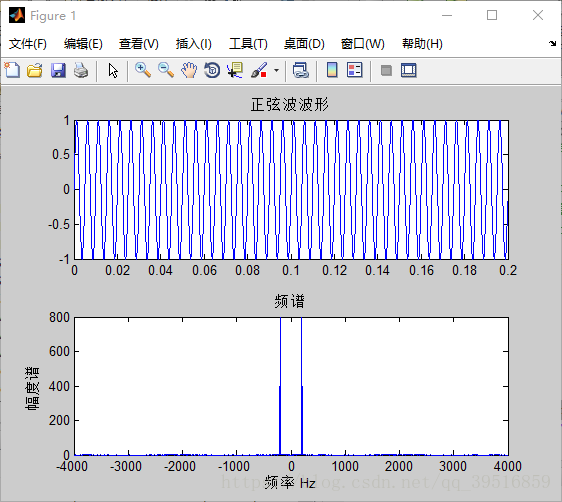This screenshot has height=502, width=562.
Task: Select the Edit Plot arrow tool
Action: coord(113,71)
